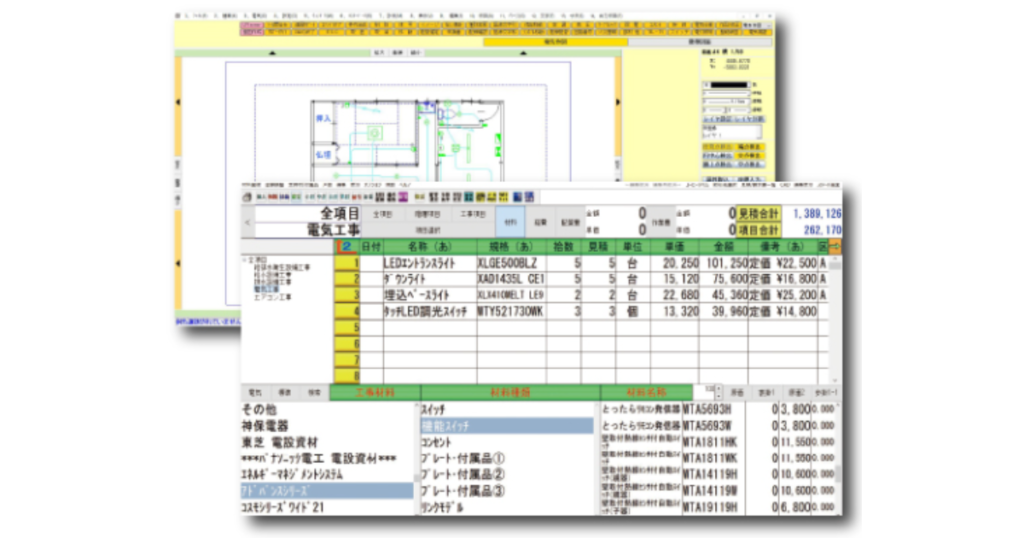This screenshot has width=1024, height=538.
Task: Click the 現在選択 button
Action: coord(428,230)
